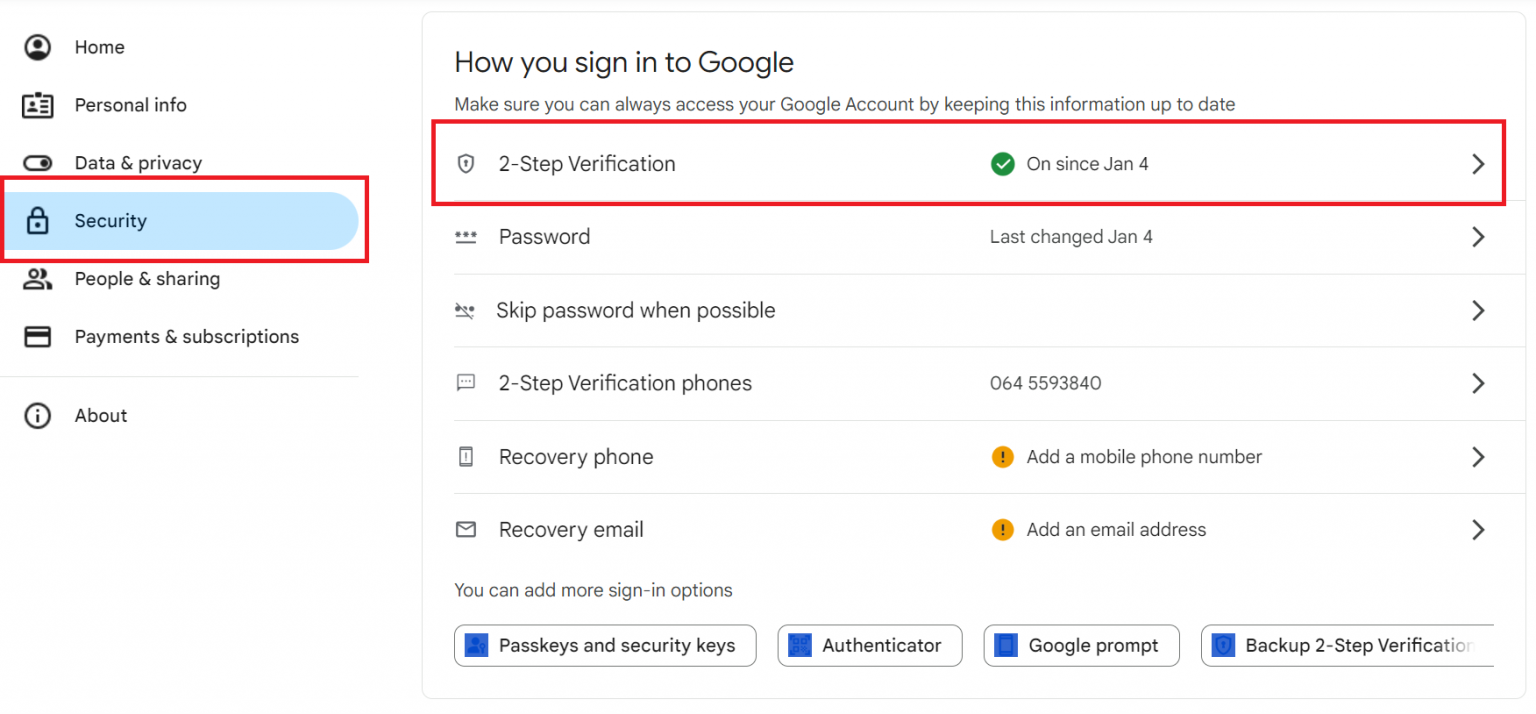Viewport: 1536px width, 714px height.
Task: Click the People & sharing icon
Action: point(37,279)
